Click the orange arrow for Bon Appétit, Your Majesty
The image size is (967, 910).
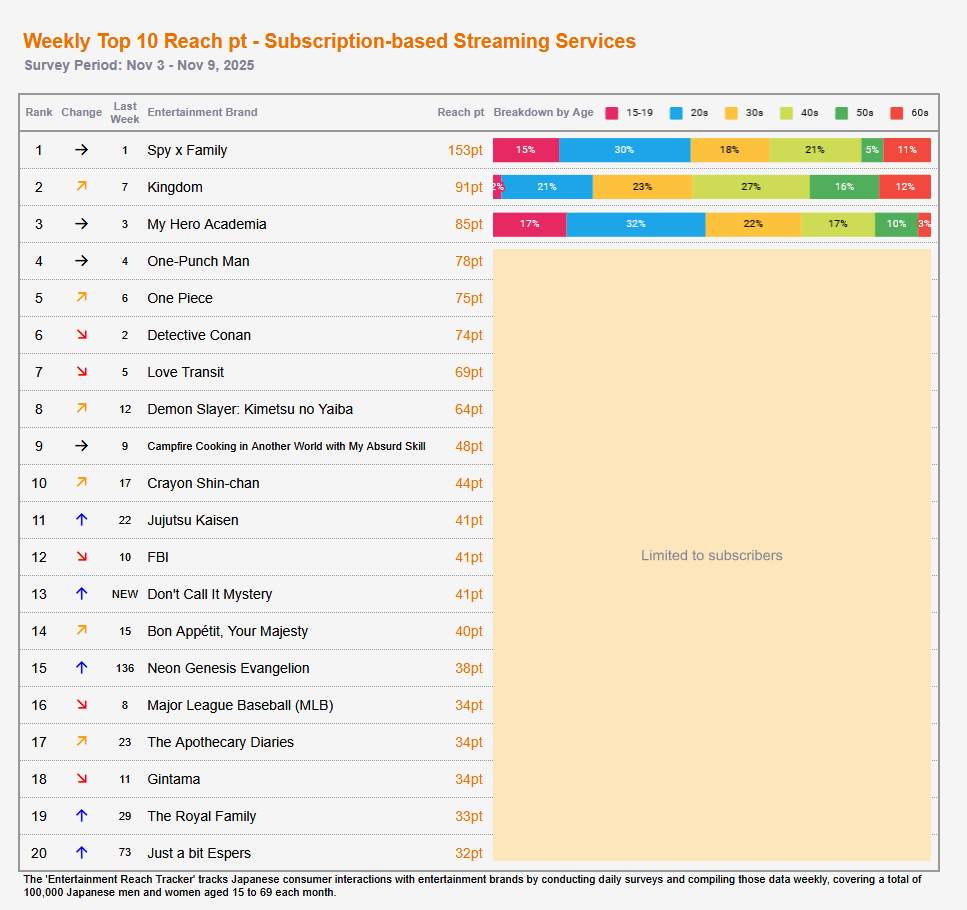click(81, 629)
